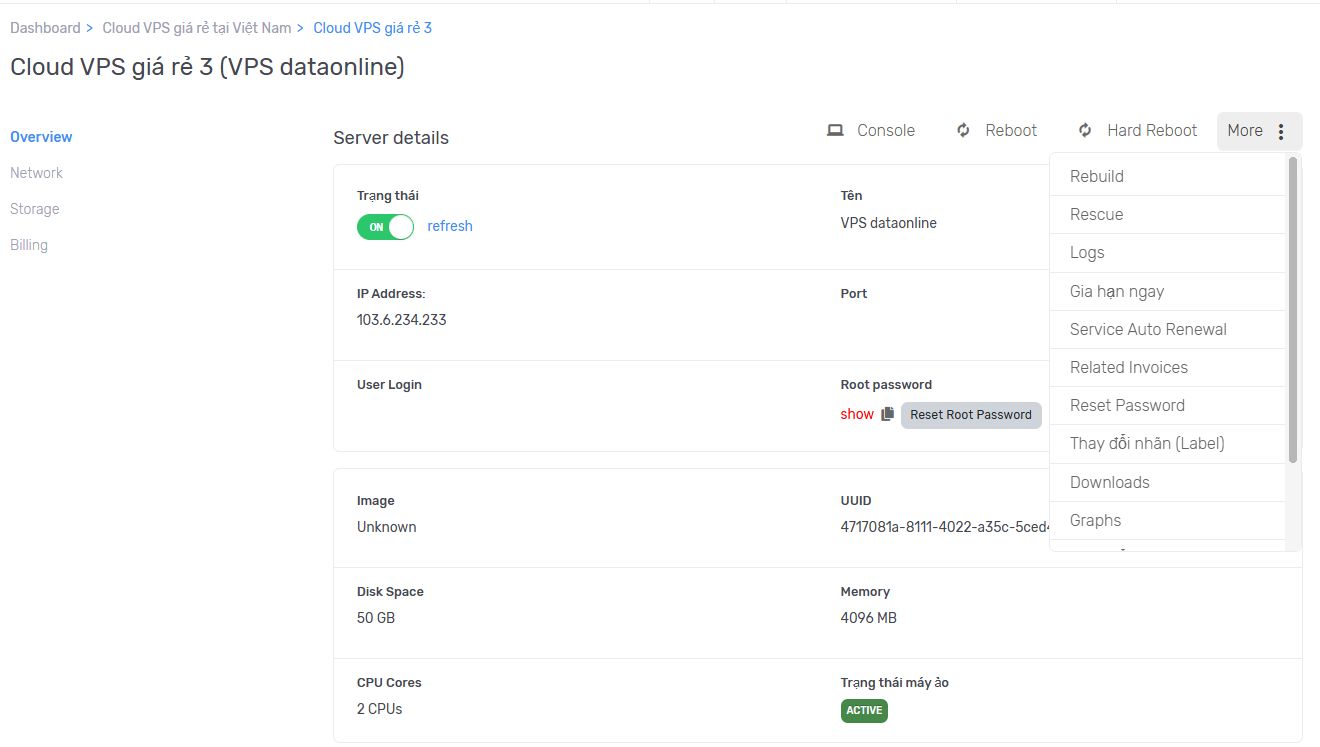Copy root password using the clipboard icon
Image resolution: width=1320 pixels, height=747 pixels.
click(x=887, y=414)
